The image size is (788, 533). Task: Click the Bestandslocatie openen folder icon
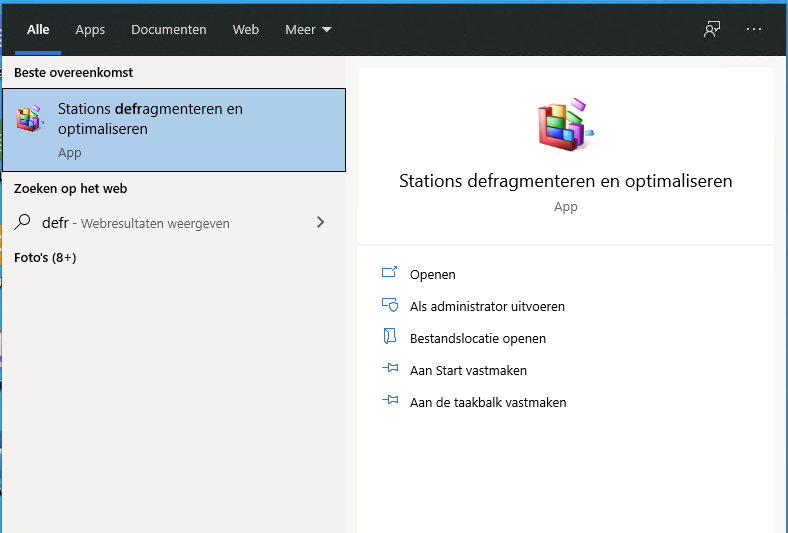click(389, 337)
